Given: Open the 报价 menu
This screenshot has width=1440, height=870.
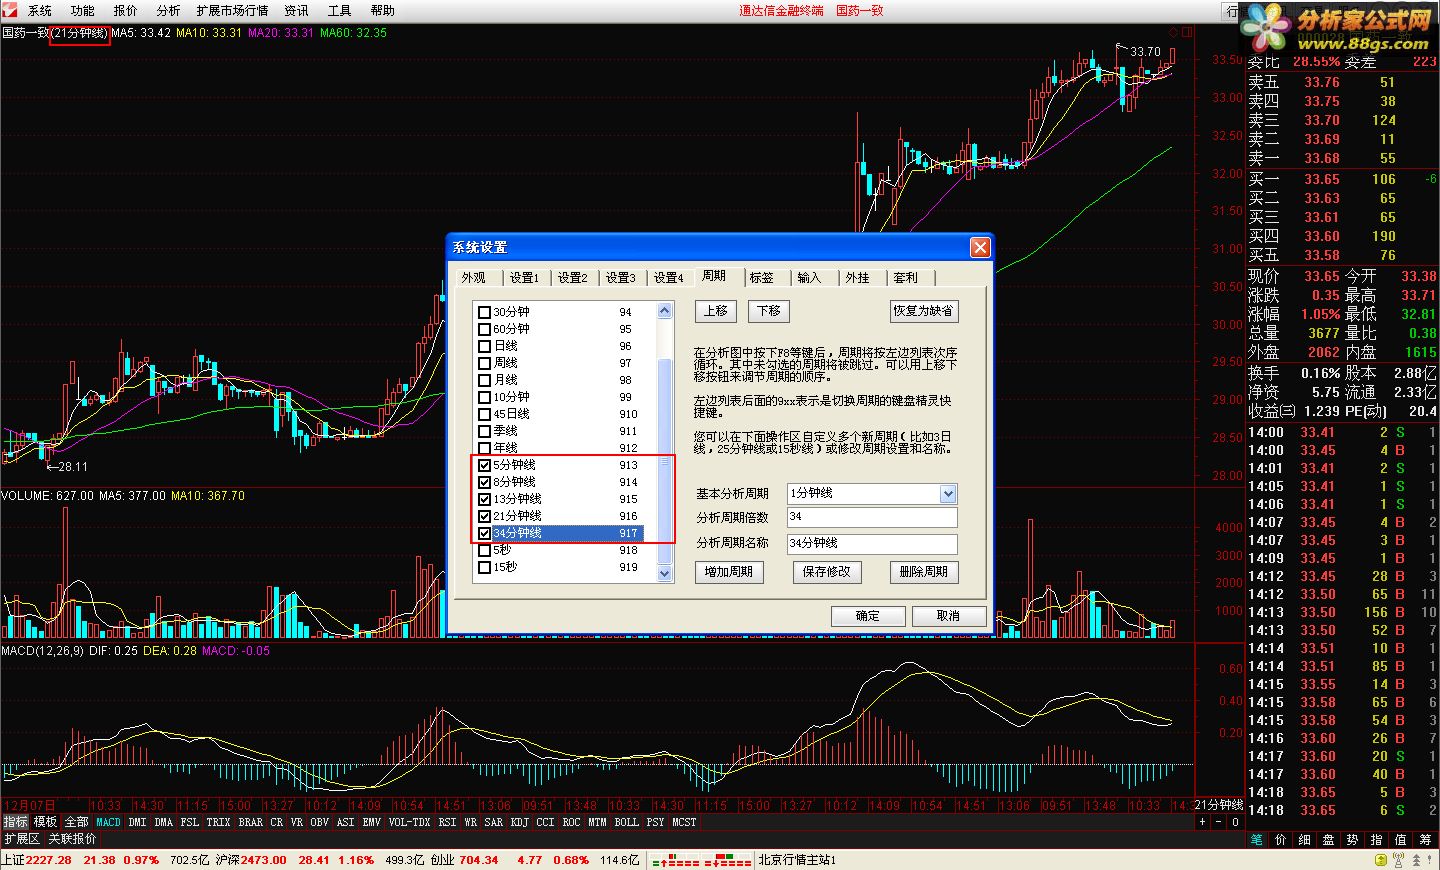Looking at the screenshot, I should coord(126,10).
